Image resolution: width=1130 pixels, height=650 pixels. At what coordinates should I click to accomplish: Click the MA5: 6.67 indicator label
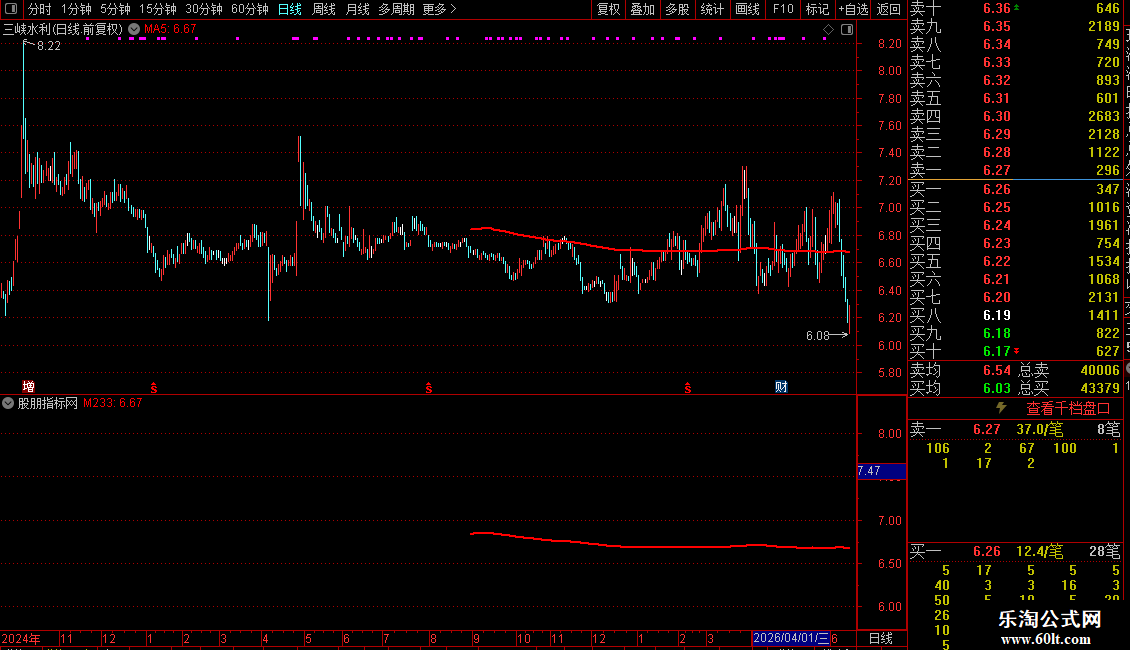(170, 29)
